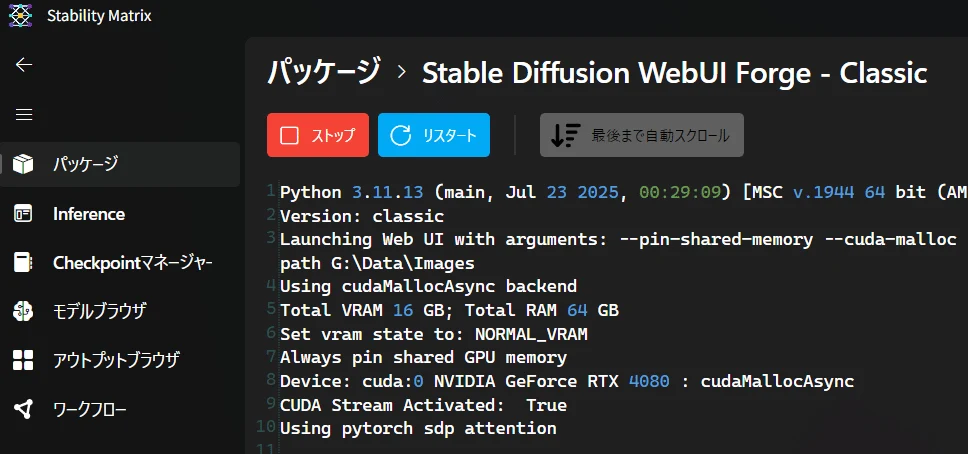This screenshot has height=454, width=968.
Task: Click 'Set vram state to: NORMAL_VRAM' line
Action: (433, 334)
